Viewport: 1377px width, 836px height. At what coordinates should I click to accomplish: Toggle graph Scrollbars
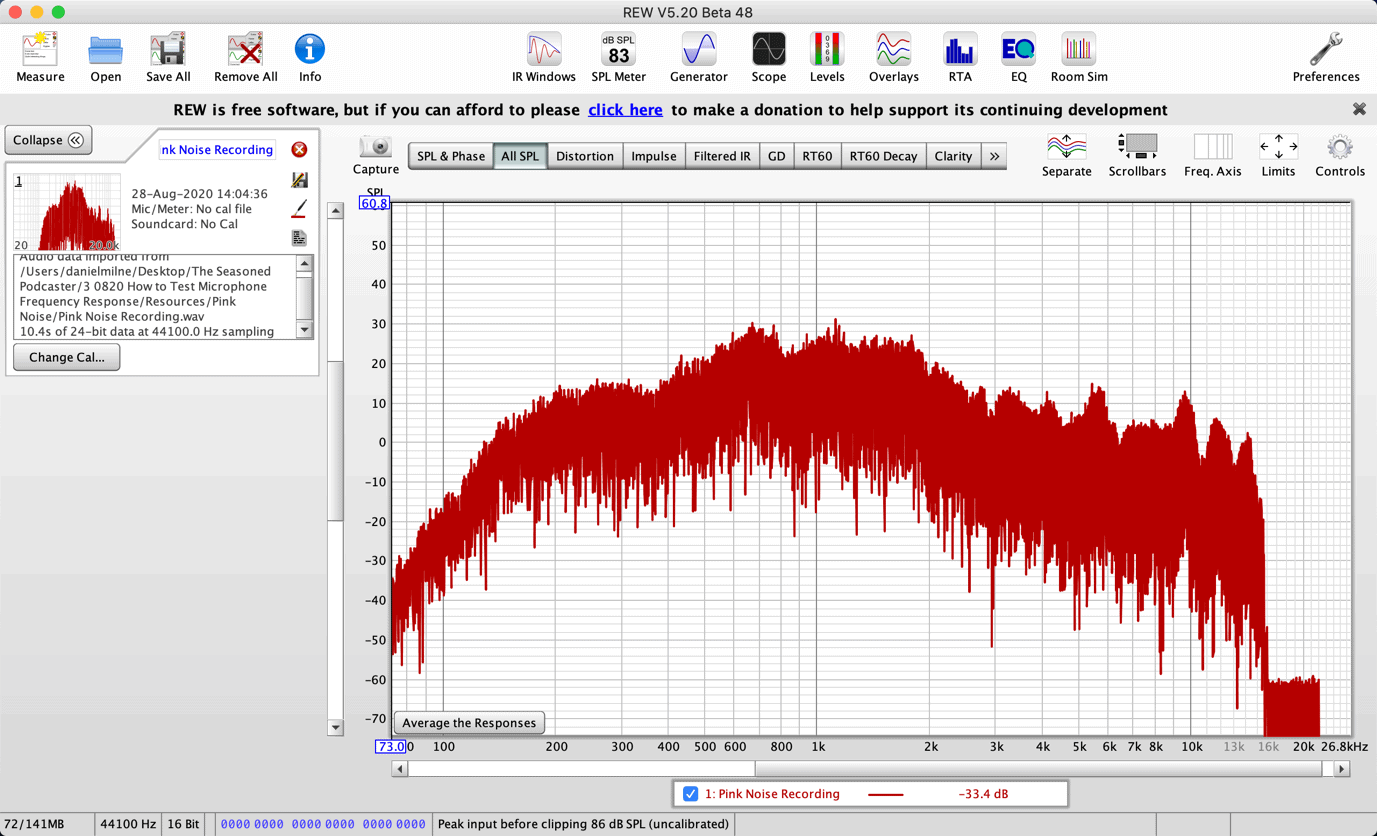1137,156
